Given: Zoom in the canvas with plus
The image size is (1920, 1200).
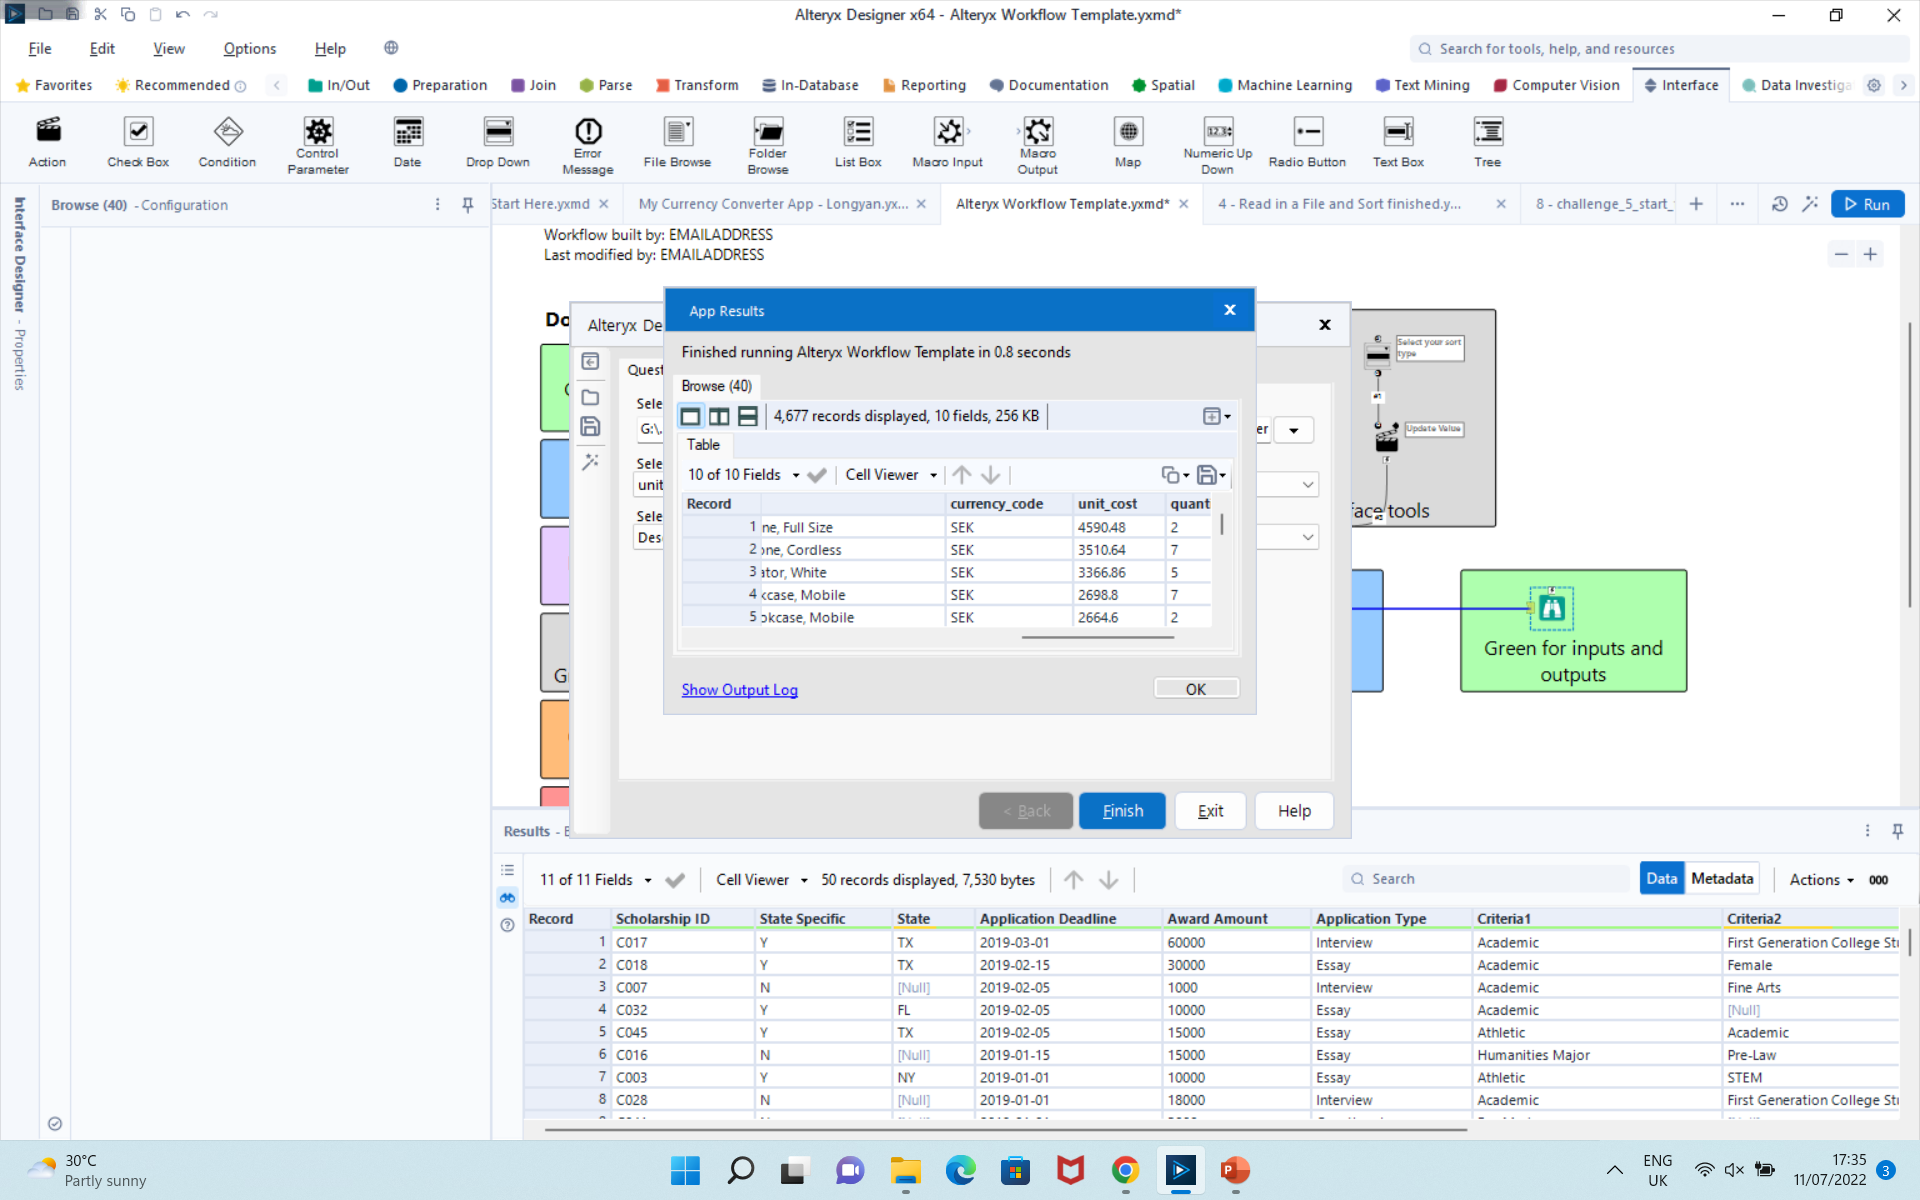Looking at the screenshot, I should pos(1870,254).
